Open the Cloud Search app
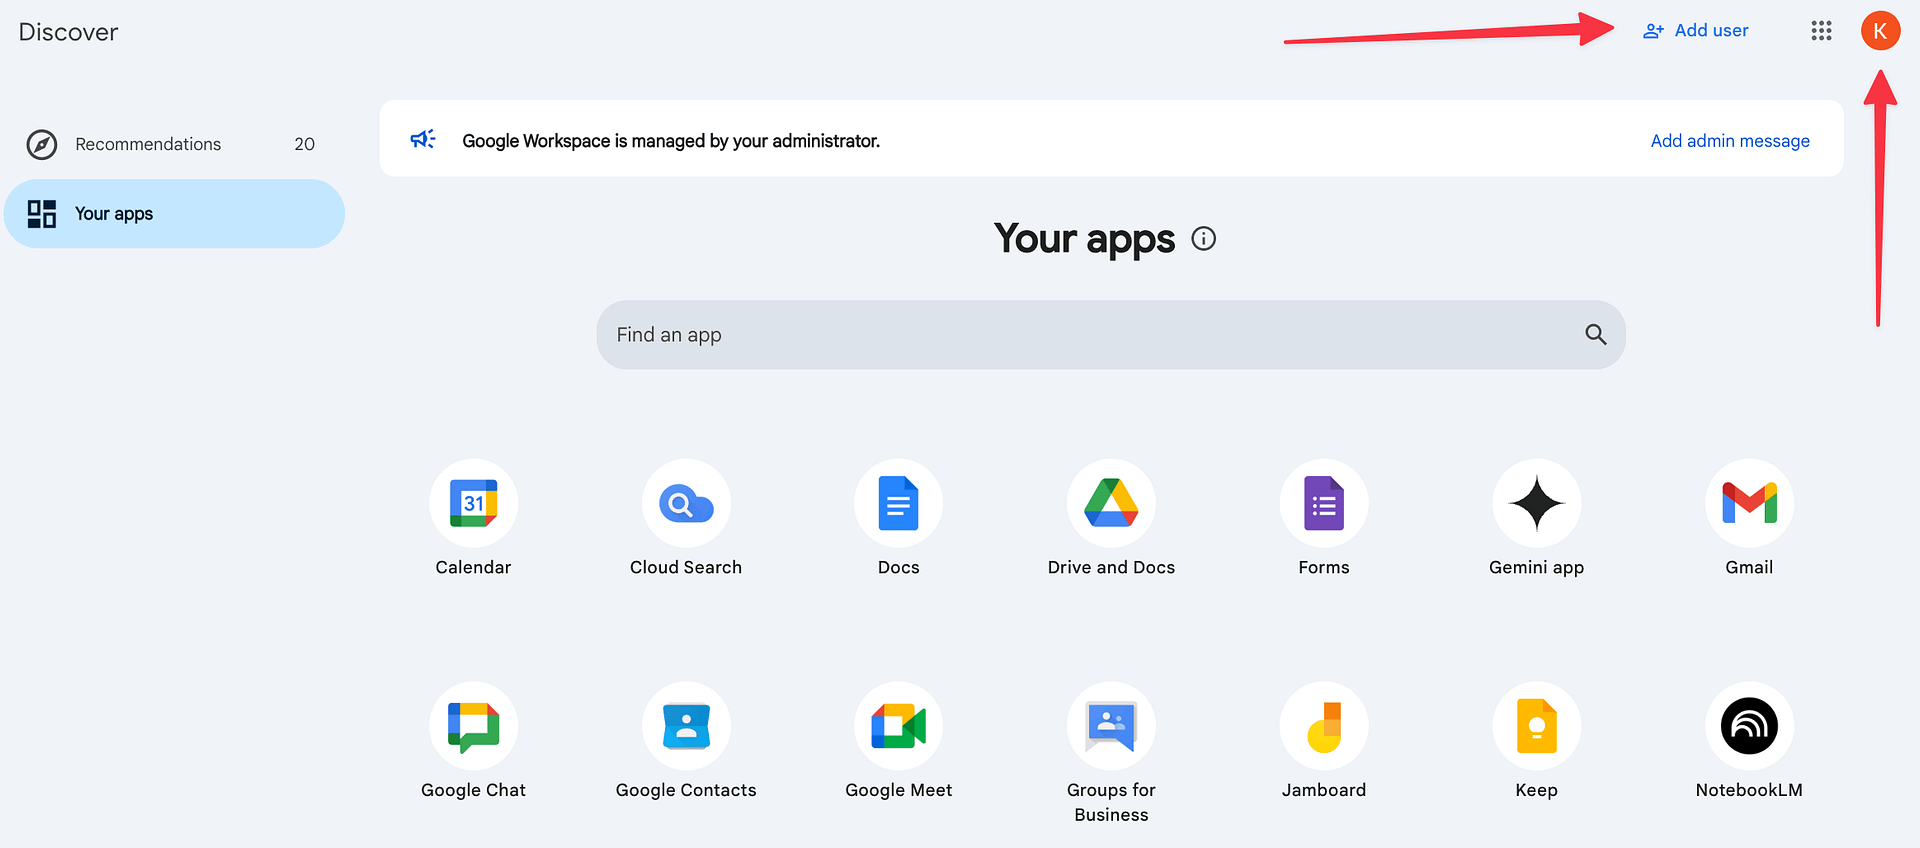The height and width of the screenshot is (848, 1920). (686, 504)
